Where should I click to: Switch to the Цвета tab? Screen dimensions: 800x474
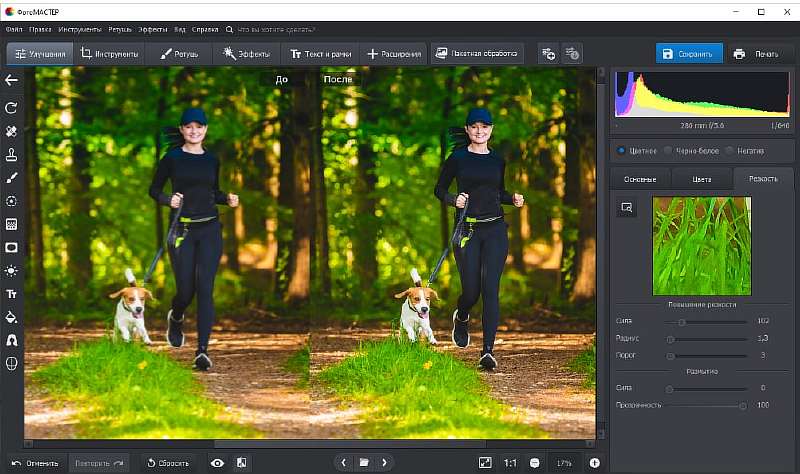click(x=702, y=179)
